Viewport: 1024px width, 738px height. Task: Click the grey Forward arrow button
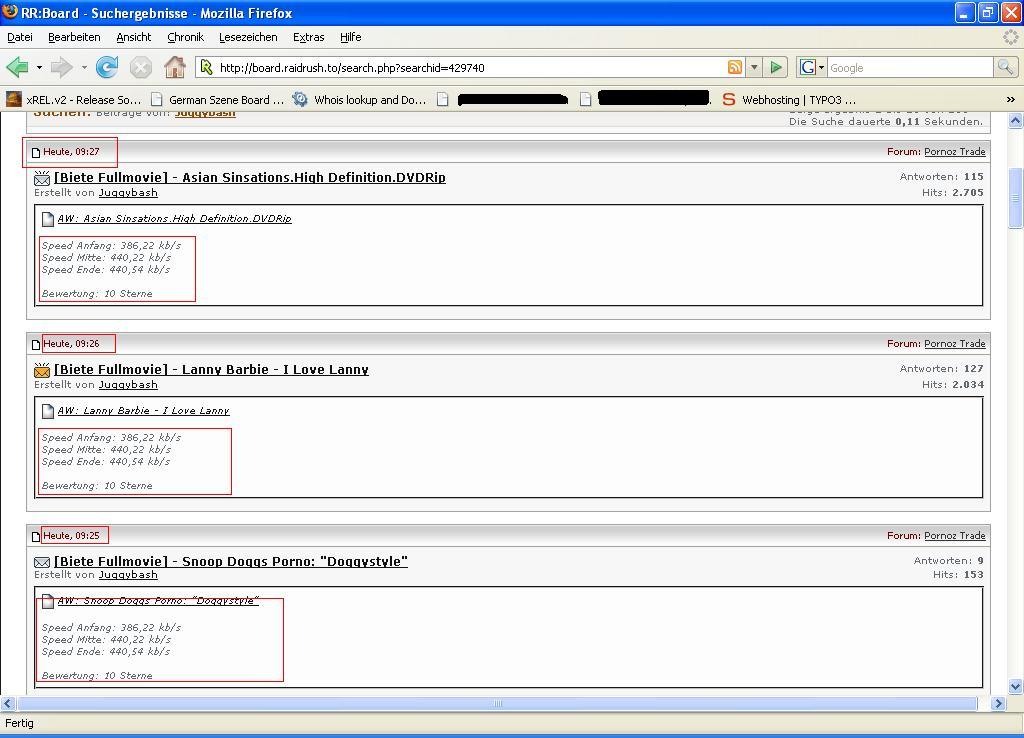click(x=61, y=67)
